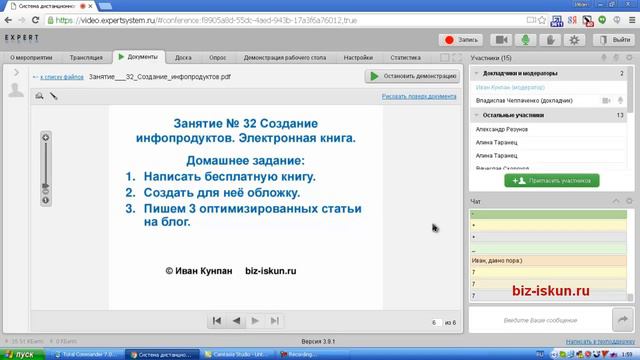640x360 pixels.
Task: Click the user silhouette icon in left sidebar
Action: pyautogui.click(x=16, y=90)
